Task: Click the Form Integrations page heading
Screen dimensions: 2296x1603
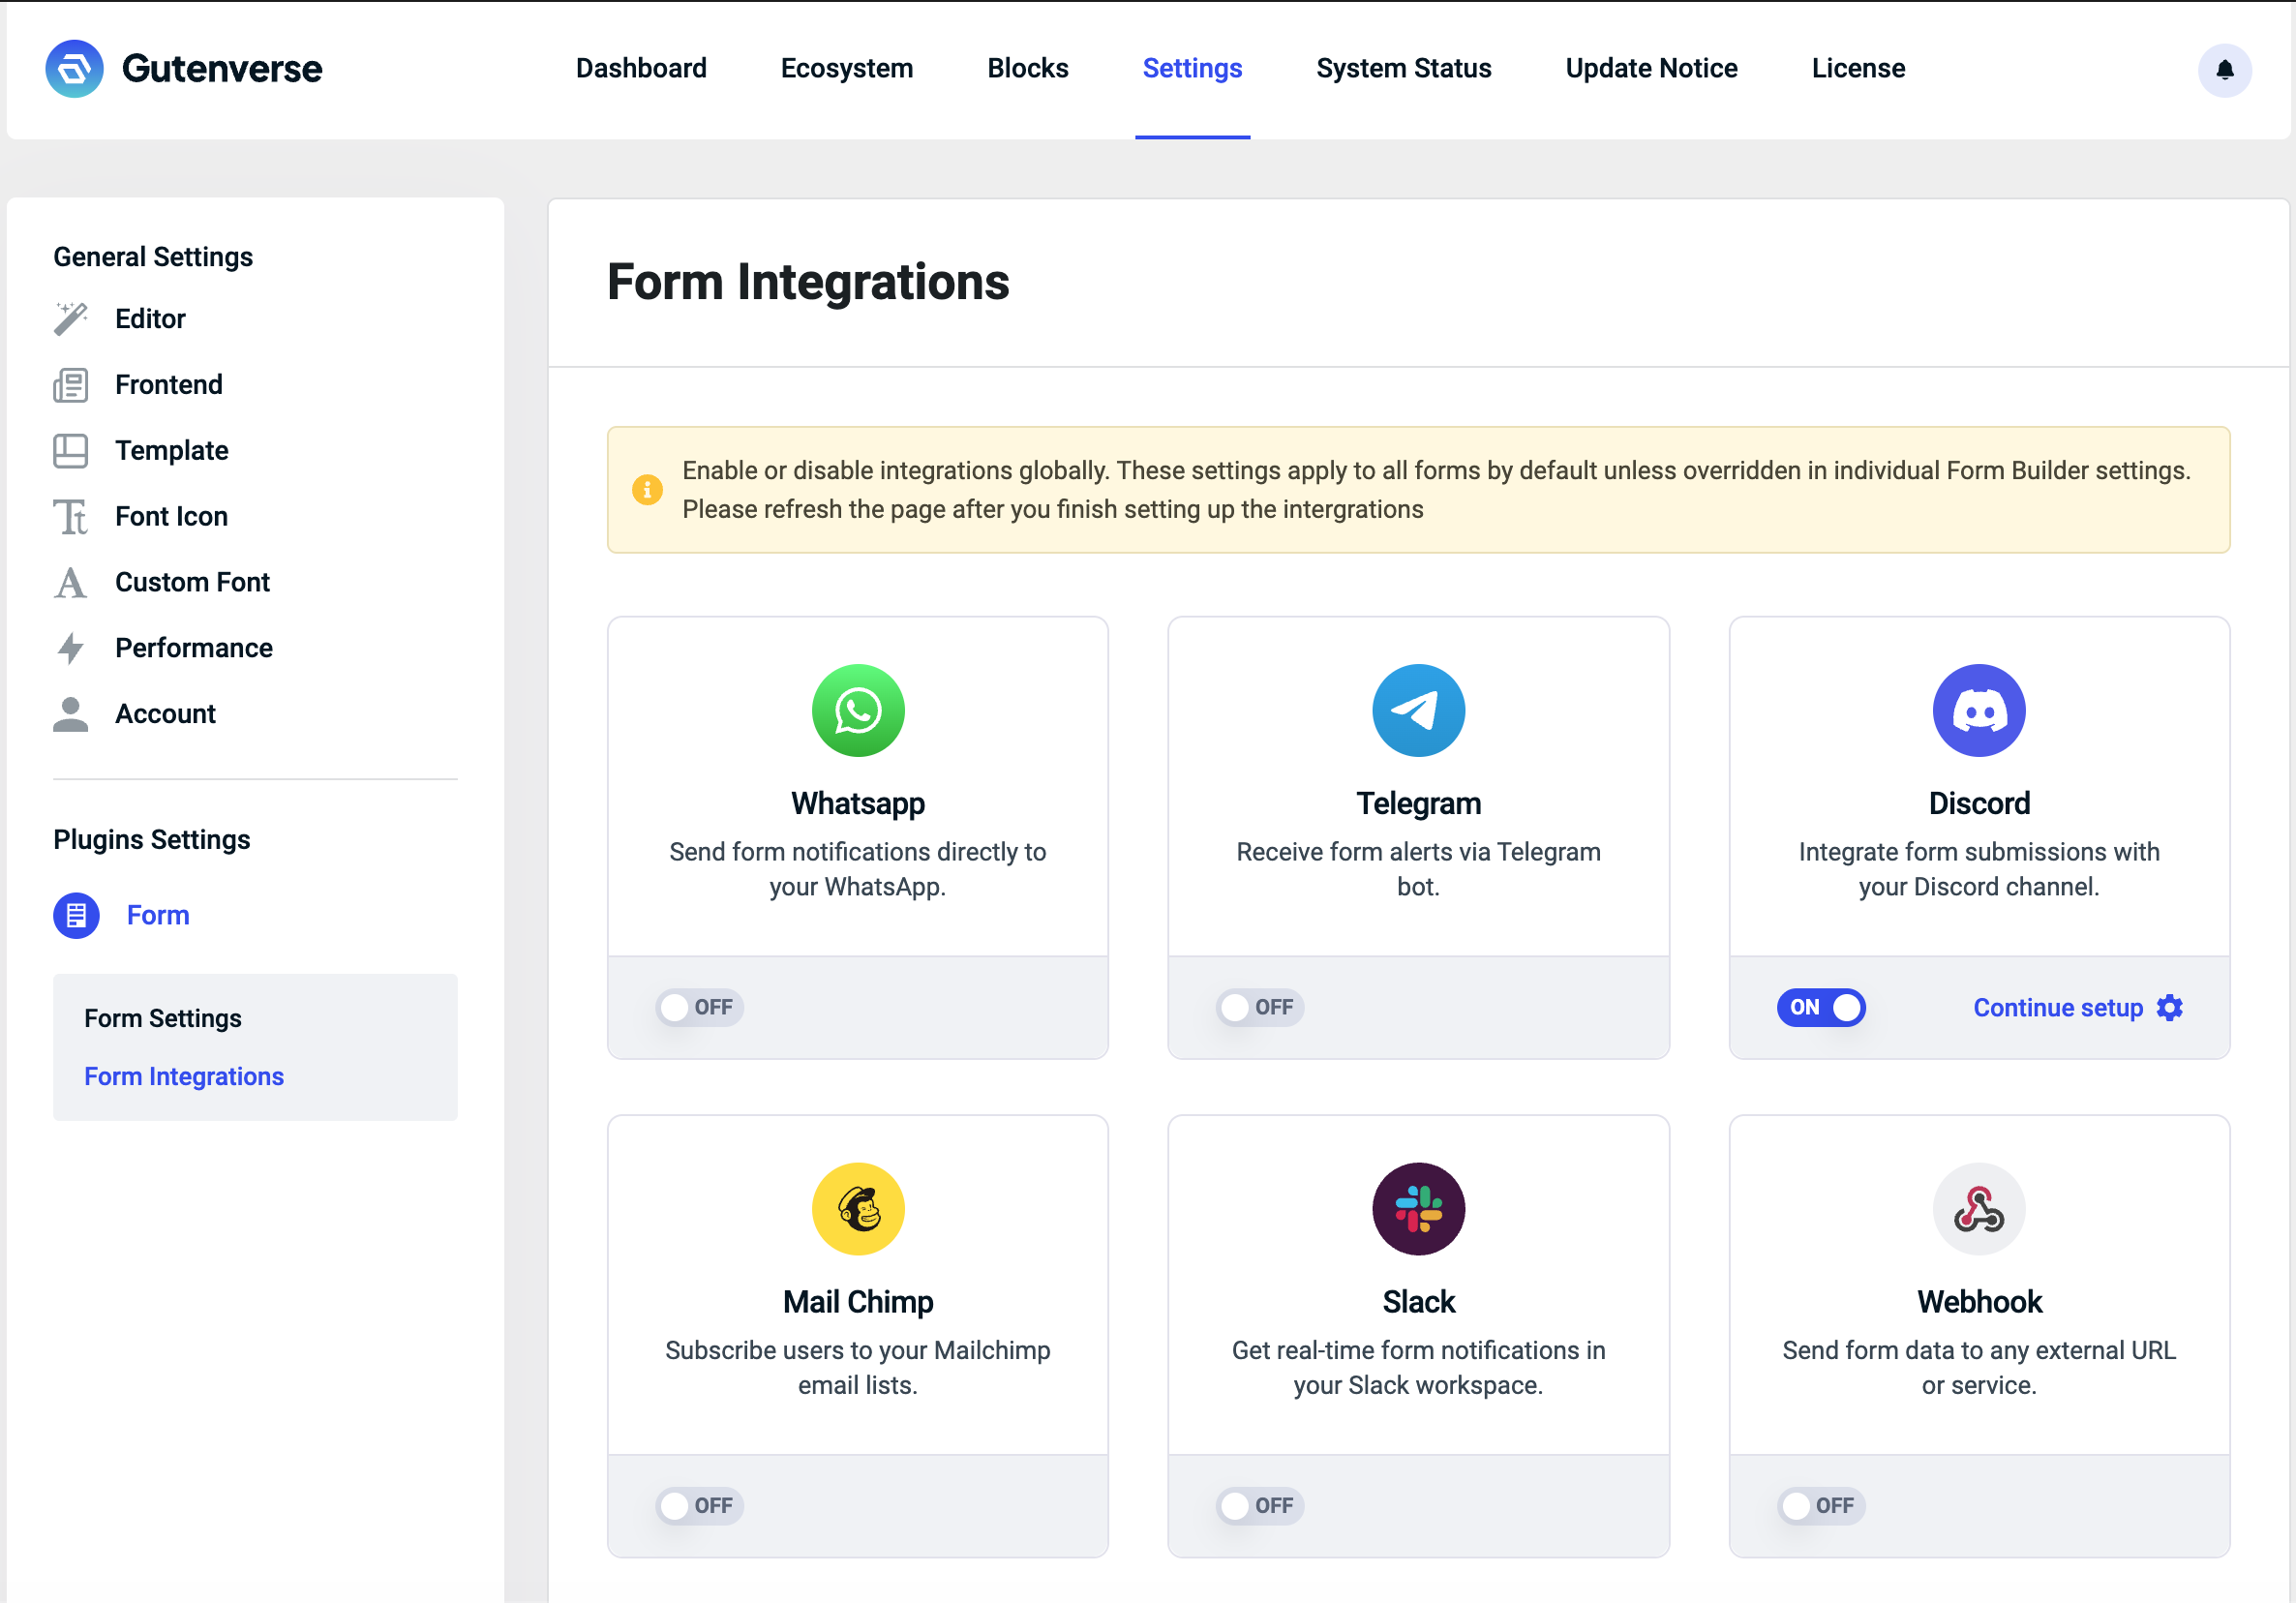Action: coord(808,282)
